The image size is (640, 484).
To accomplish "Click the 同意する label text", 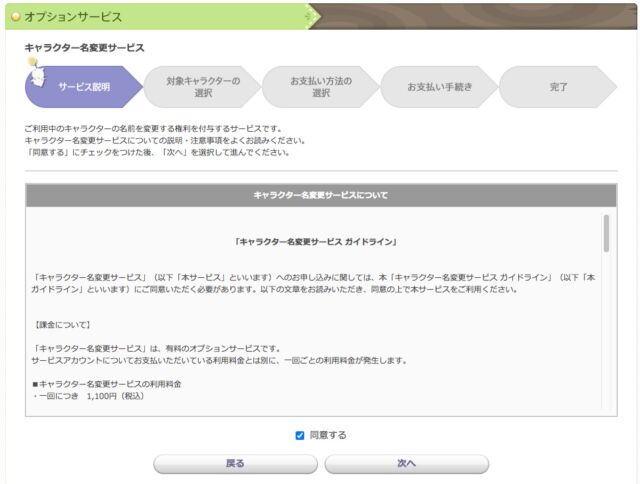I will pyautogui.click(x=328, y=435).
